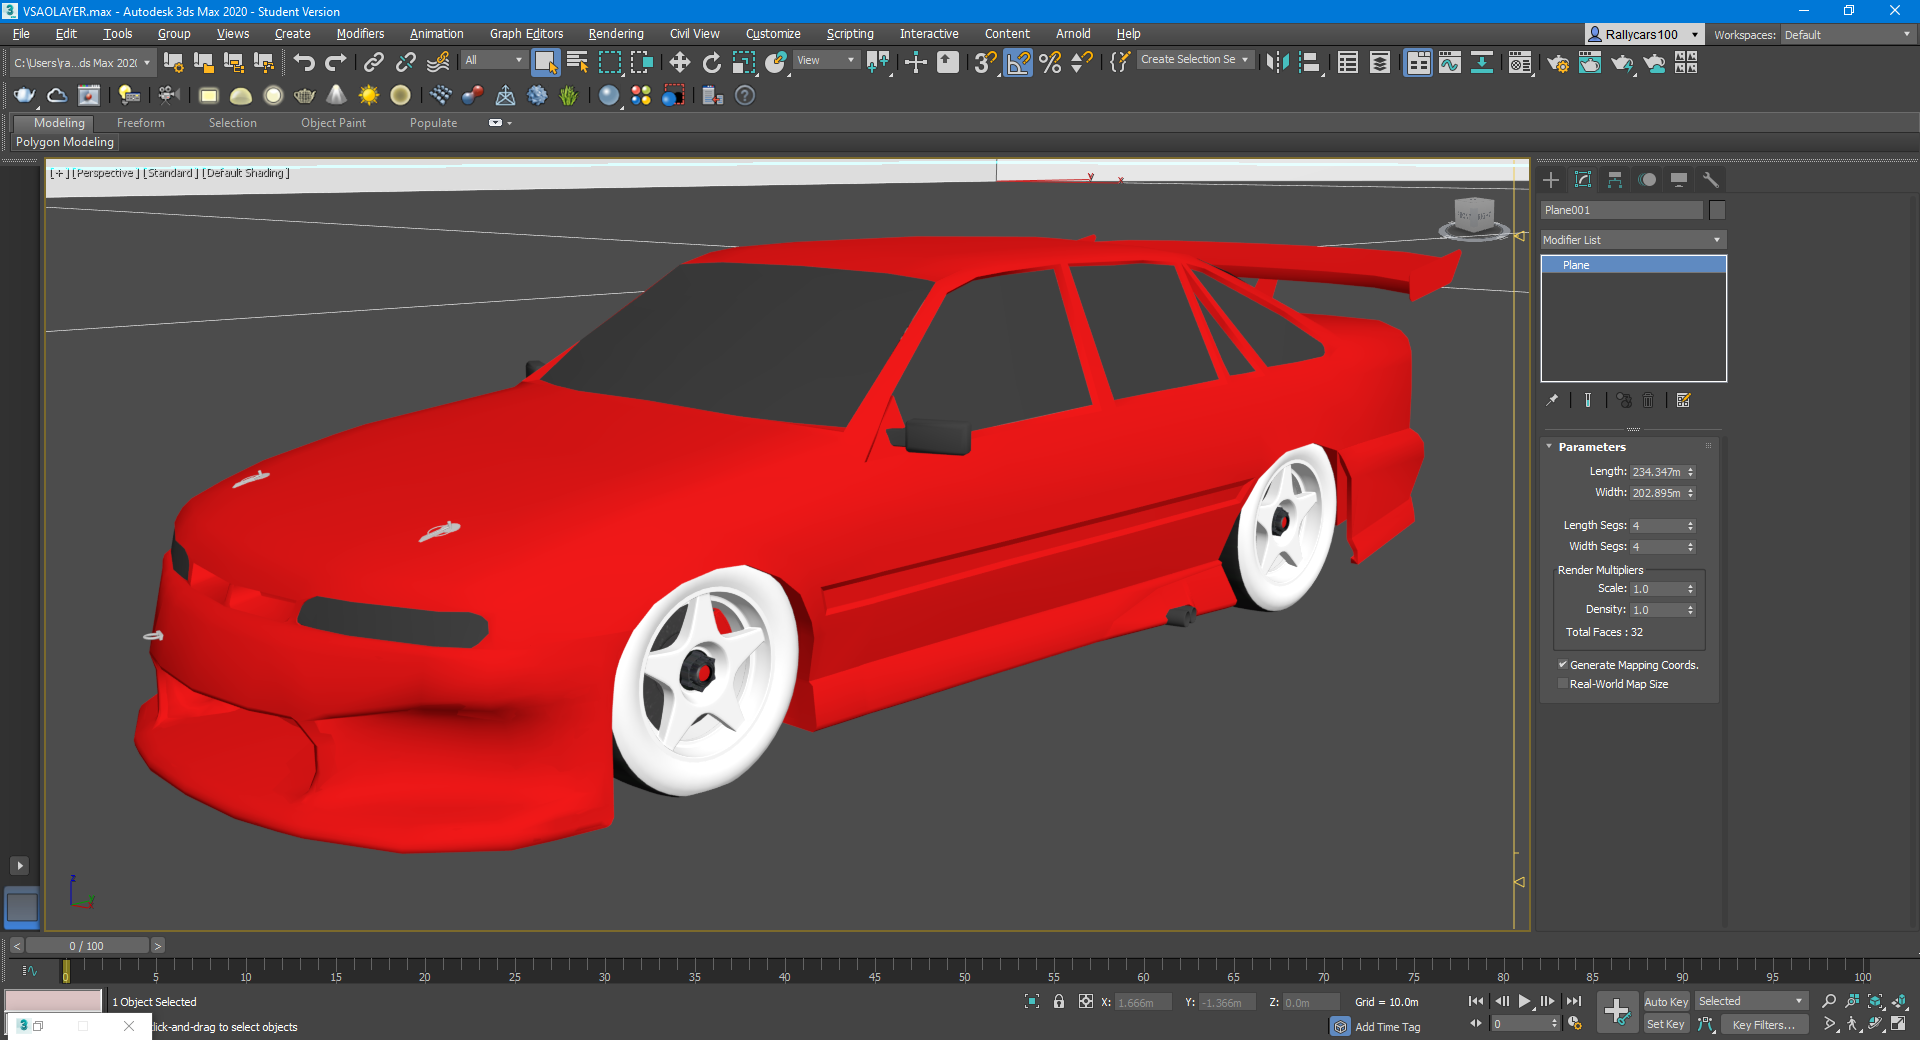The width and height of the screenshot is (1920, 1040).
Task: Click the Redo arrow icon
Action: tap(336, 62)
